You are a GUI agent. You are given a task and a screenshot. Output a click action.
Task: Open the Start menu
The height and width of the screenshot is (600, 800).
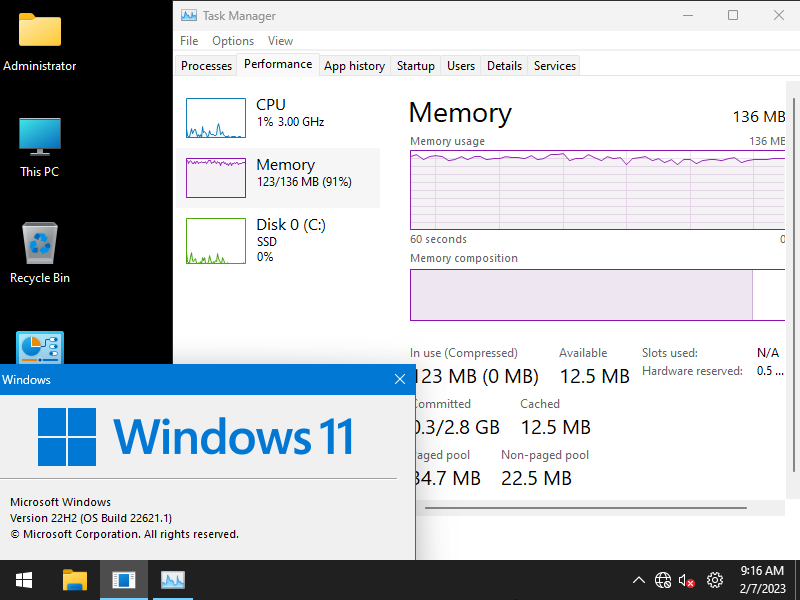[24, 580]
